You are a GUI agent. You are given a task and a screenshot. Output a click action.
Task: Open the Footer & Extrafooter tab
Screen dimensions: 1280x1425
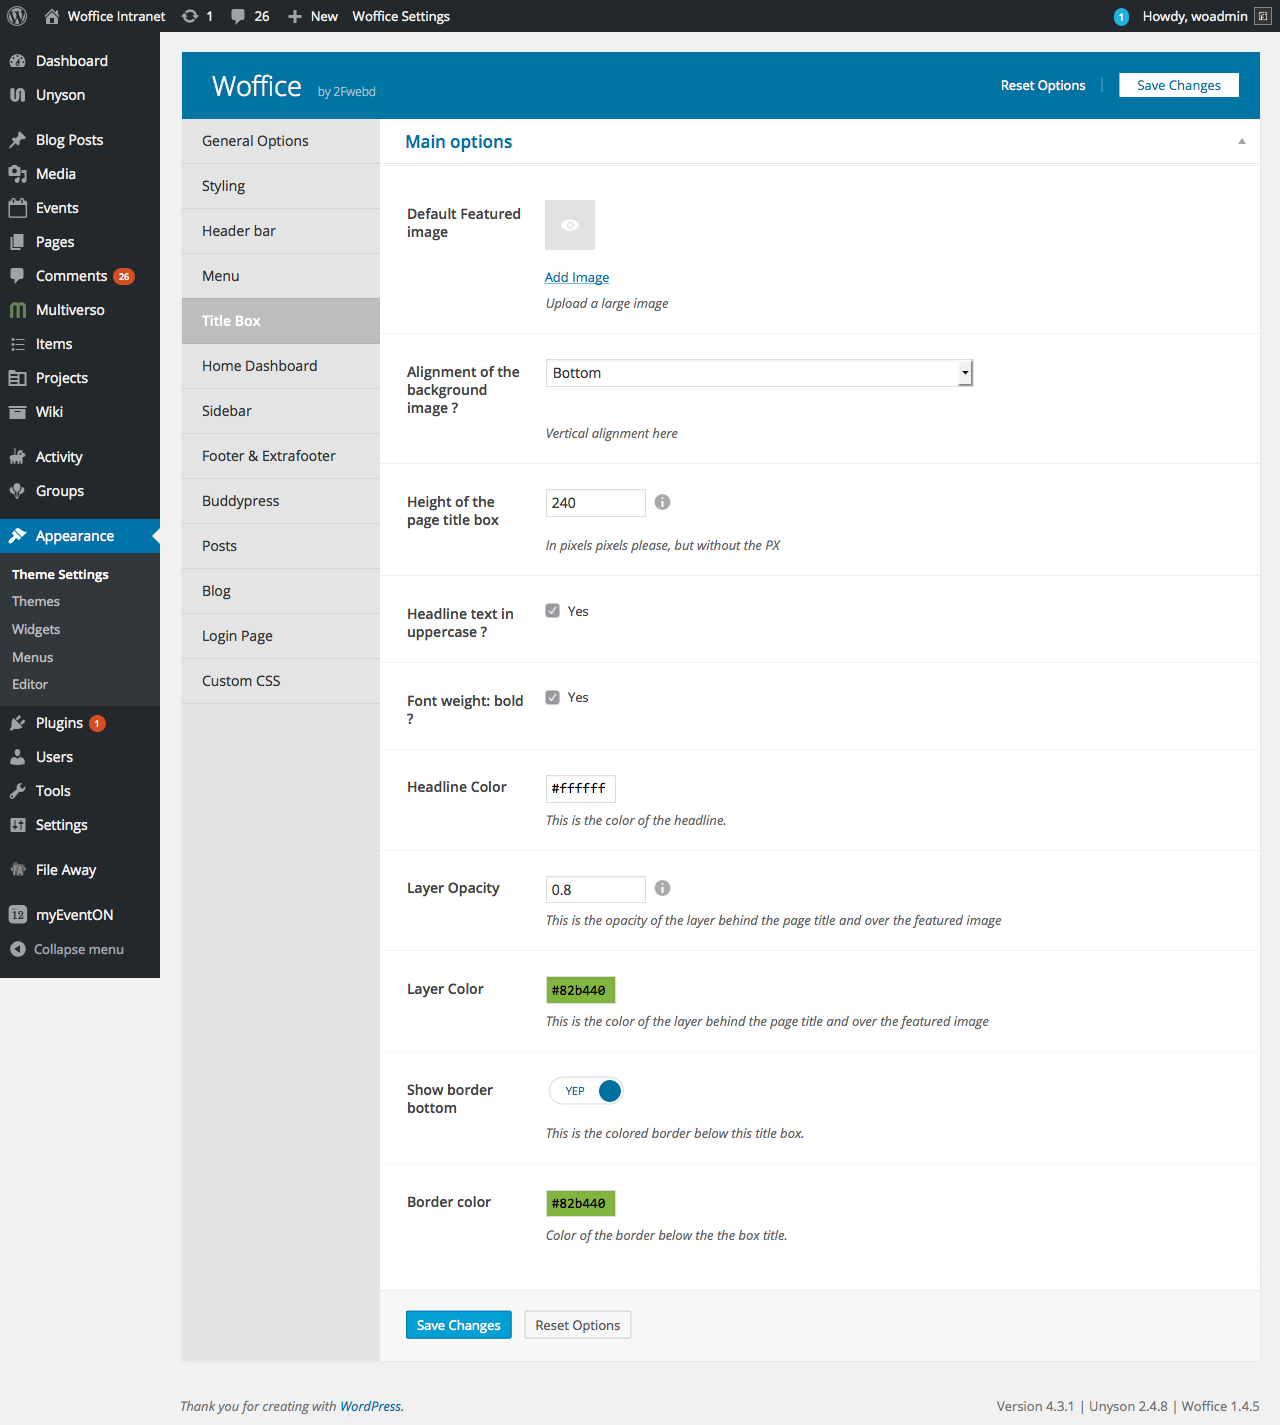point(281,456)
